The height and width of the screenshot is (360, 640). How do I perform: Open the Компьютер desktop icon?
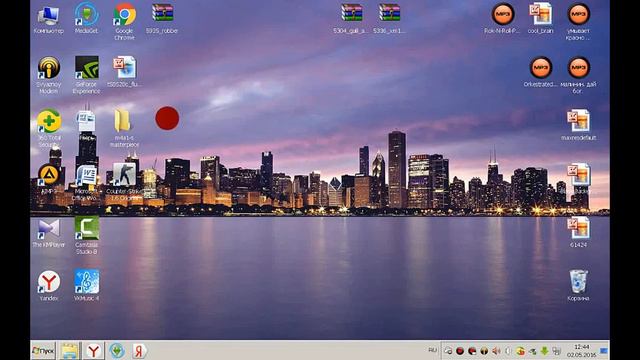49,20
